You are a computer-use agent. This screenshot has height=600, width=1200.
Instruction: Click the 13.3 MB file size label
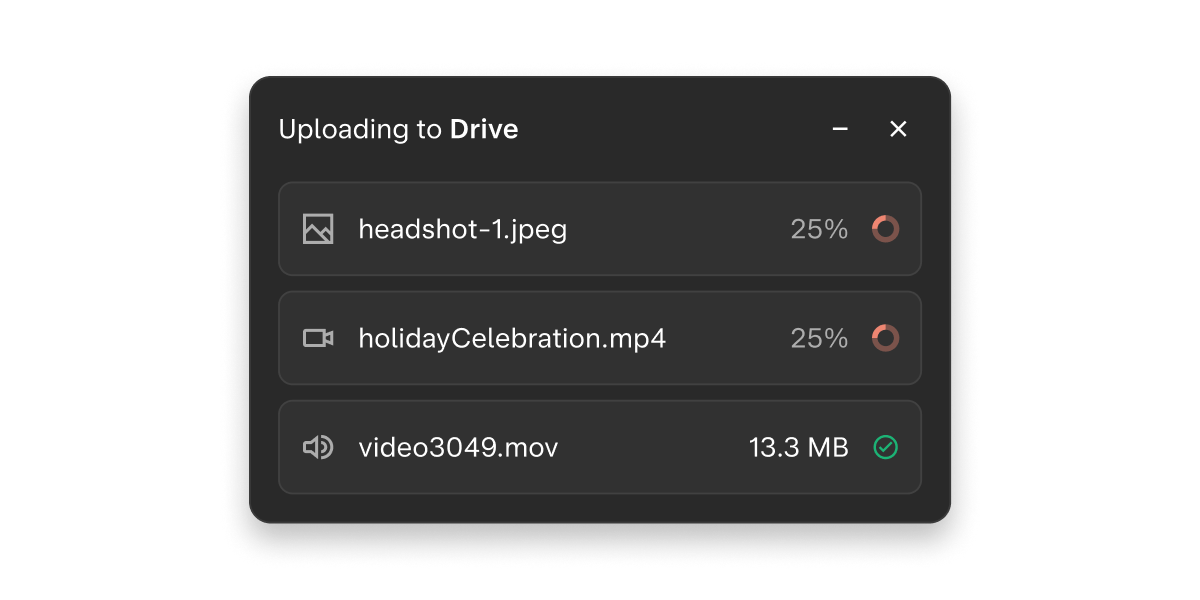799,447
